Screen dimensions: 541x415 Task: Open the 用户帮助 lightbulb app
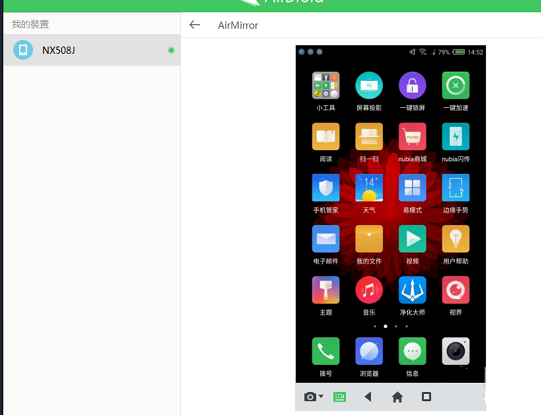point(455,239)
